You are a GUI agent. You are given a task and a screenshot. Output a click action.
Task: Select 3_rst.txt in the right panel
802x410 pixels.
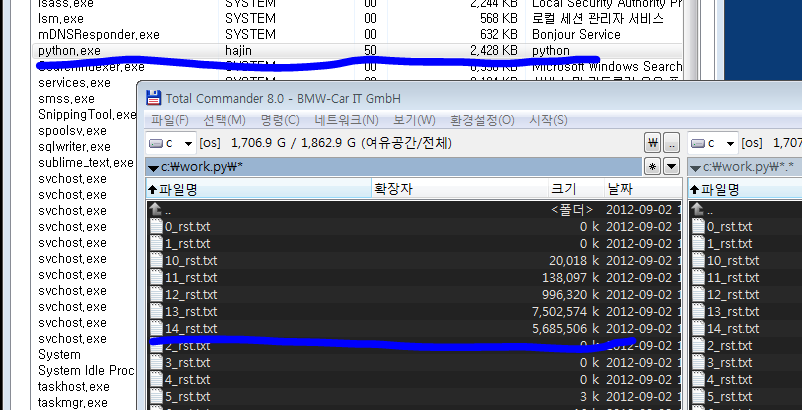tap(729, 362)
